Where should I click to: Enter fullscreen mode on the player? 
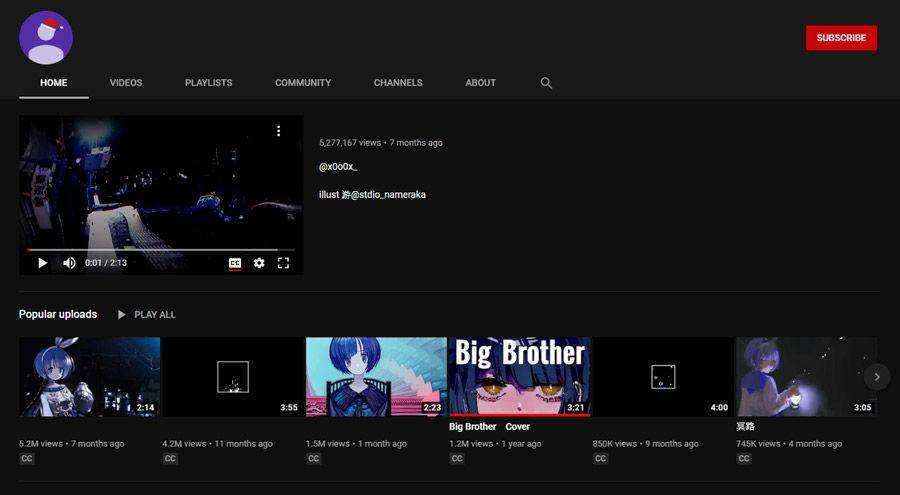click(x=283, y=263)
